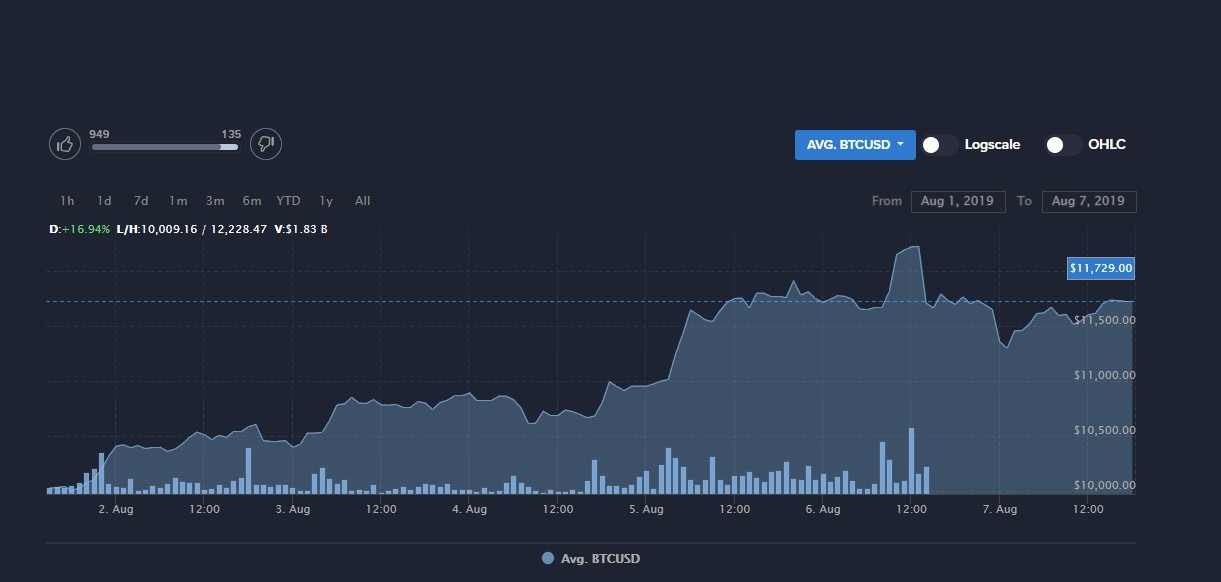This screenshot has height=582, width=1221.
Task: Select the All time range
Action: pos(362,200)
